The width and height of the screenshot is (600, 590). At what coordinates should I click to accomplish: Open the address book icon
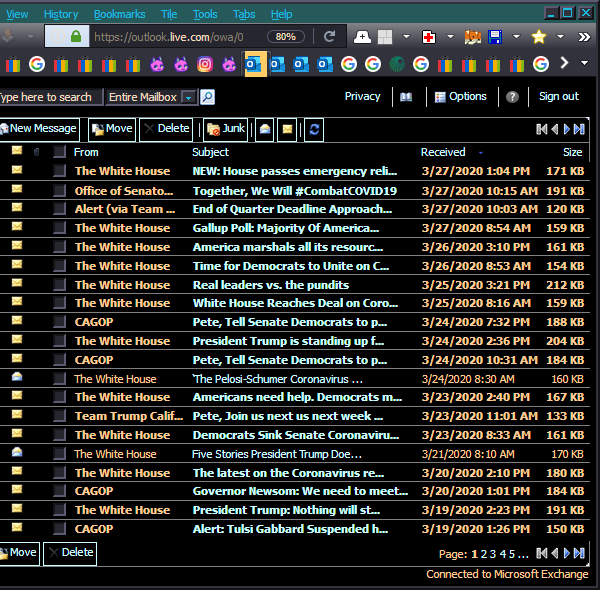point(406,97)
